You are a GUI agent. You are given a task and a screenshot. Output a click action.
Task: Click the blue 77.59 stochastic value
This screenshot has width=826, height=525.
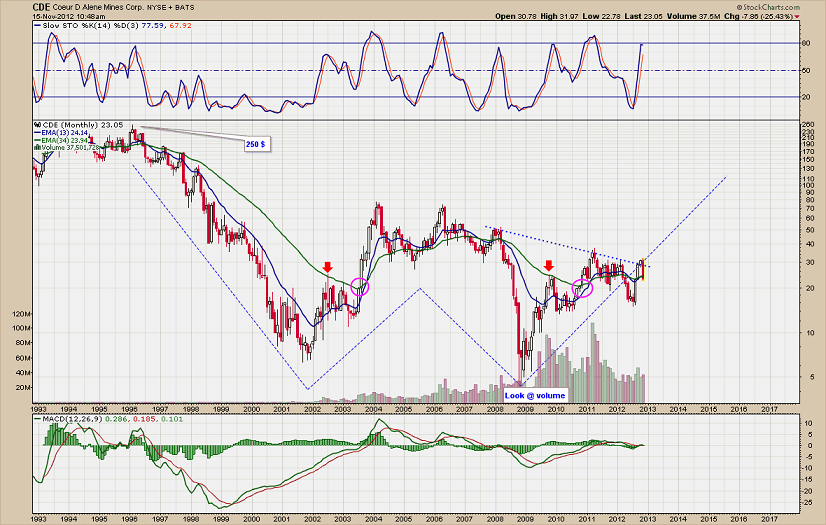[152, 25]
